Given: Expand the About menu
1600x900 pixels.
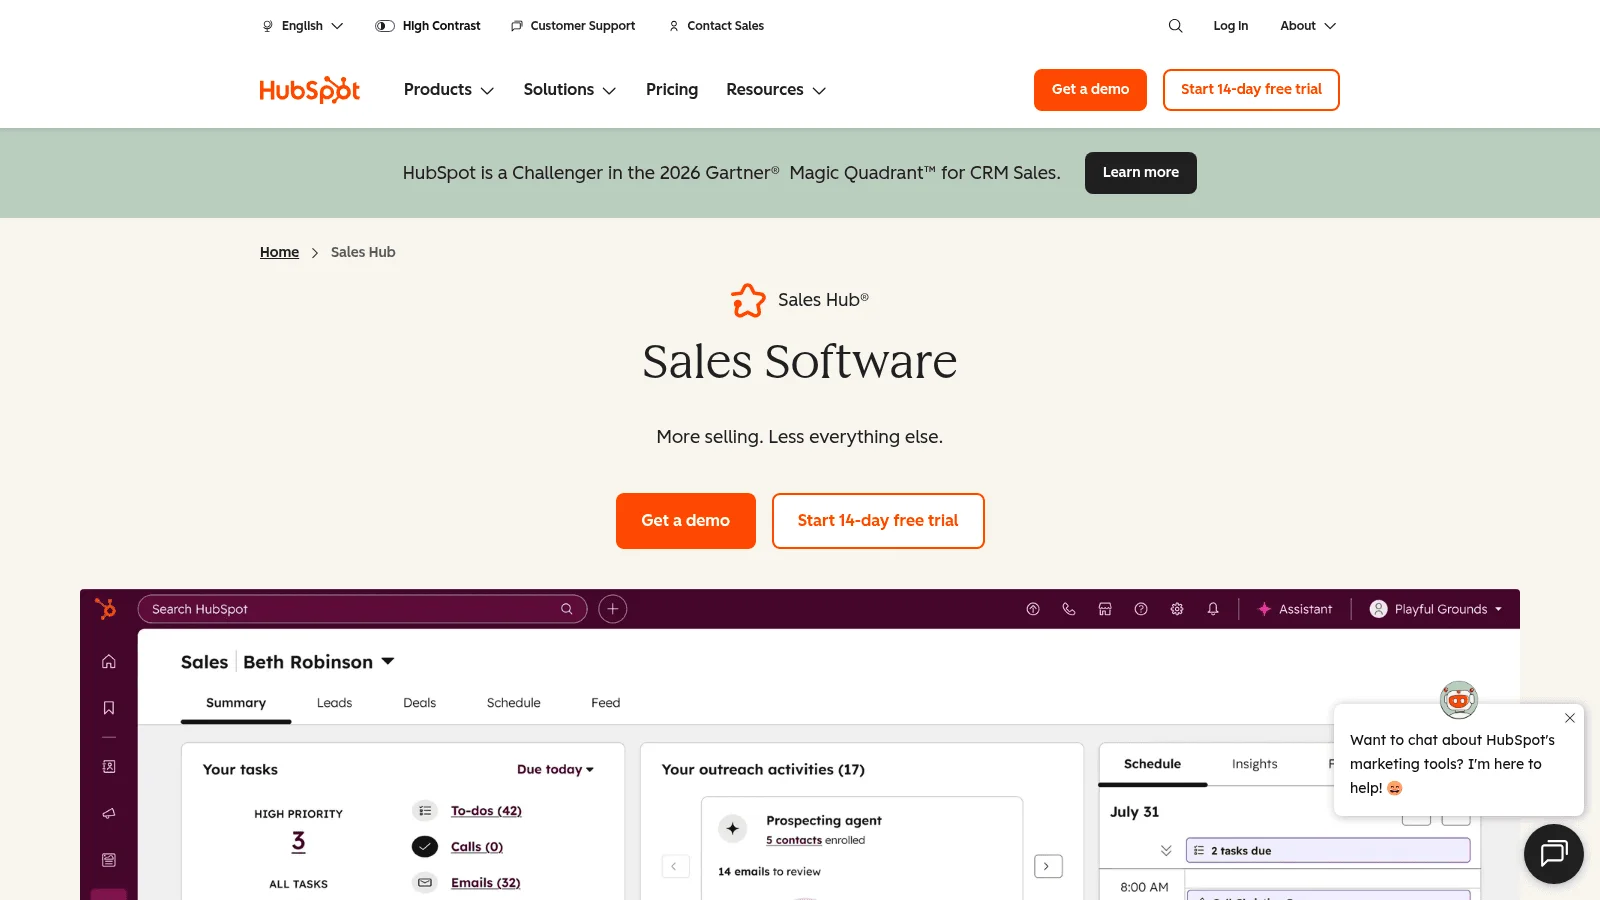Looking at the screenshot, I should coord(1308,26).
